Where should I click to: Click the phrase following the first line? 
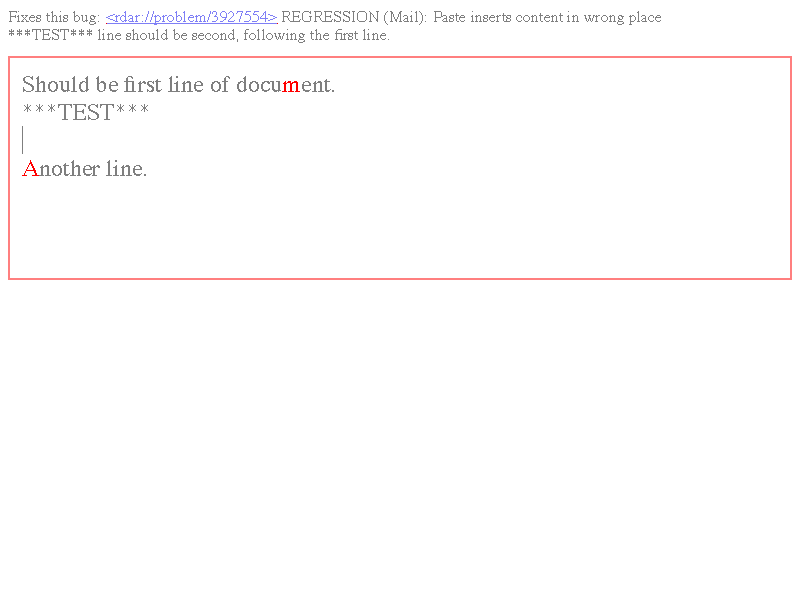coord(316,35)
